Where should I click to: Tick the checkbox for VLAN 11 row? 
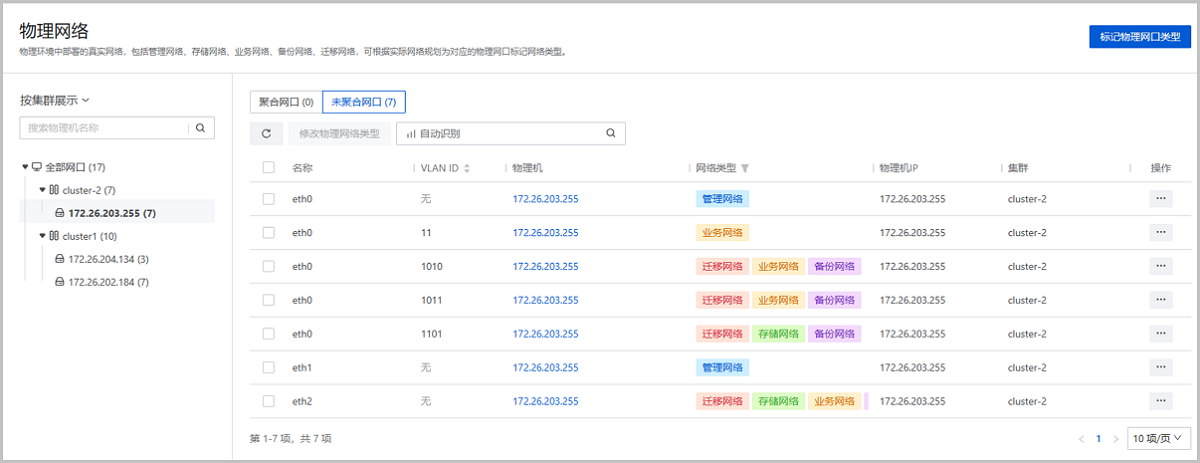click(x=268, y=233)
